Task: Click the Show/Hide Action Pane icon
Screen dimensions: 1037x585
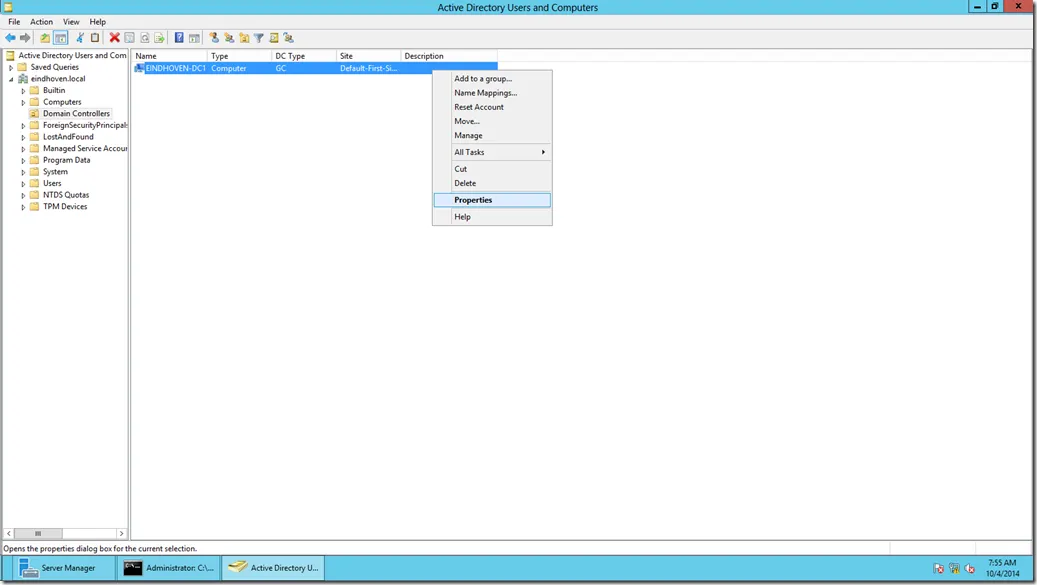Action: tap(194, 38)
